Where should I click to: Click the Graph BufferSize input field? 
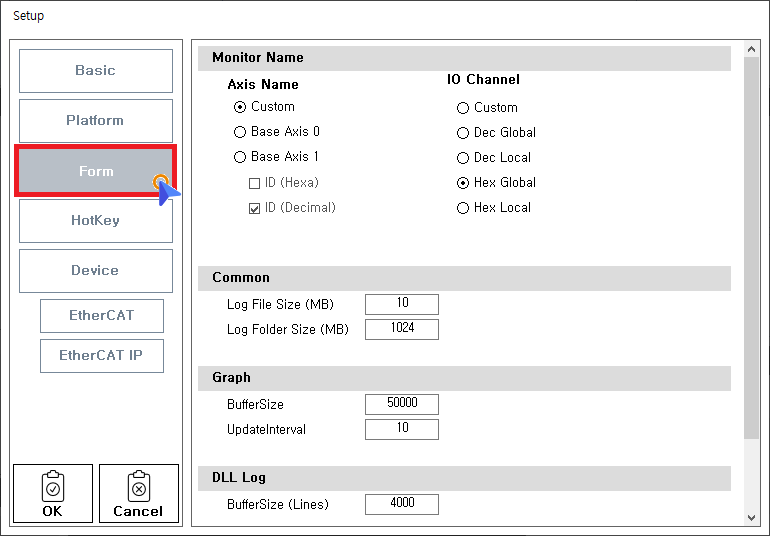(402, 404)
